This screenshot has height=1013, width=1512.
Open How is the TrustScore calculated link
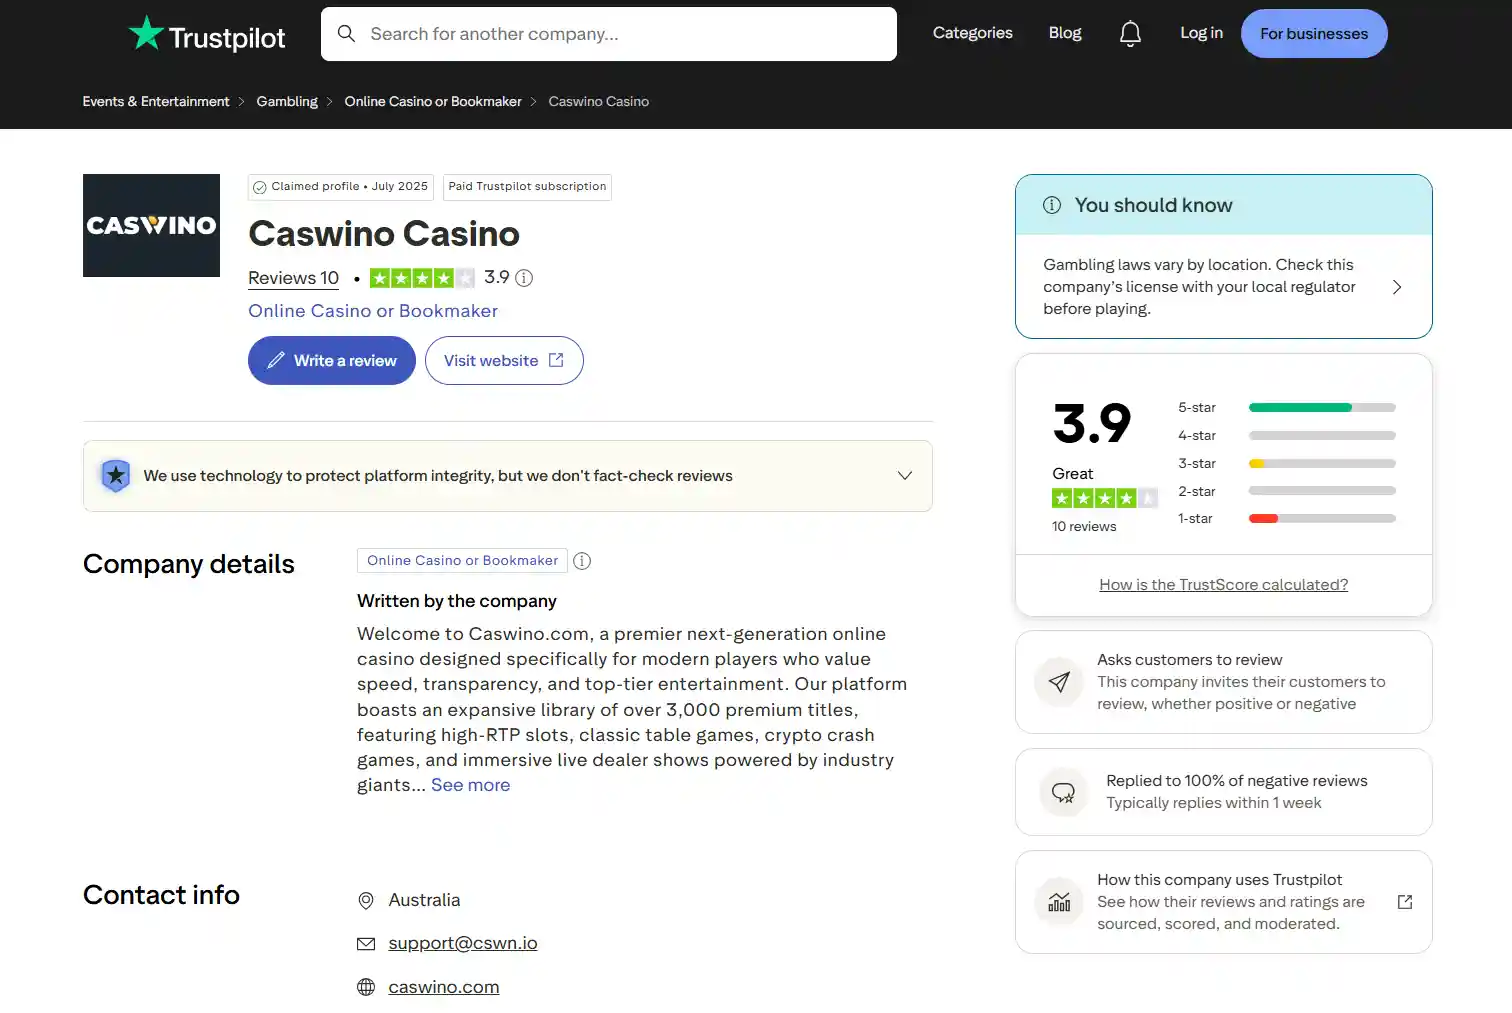[1223, 585]
